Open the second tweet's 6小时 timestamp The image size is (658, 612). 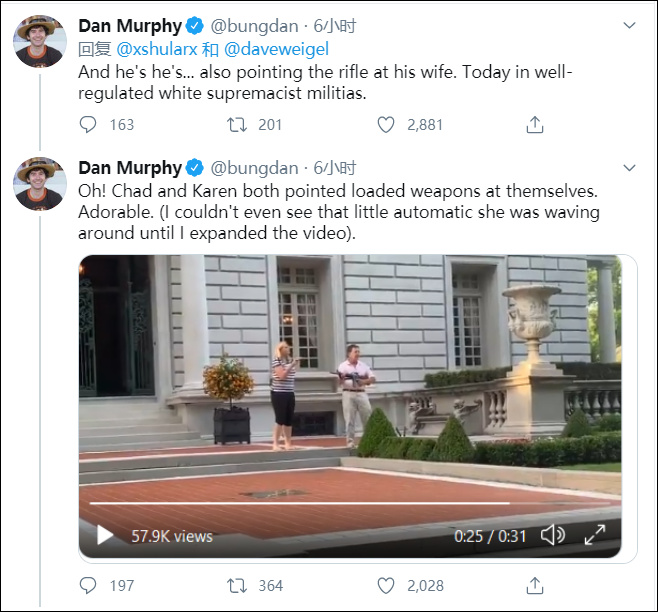[335, 168]
